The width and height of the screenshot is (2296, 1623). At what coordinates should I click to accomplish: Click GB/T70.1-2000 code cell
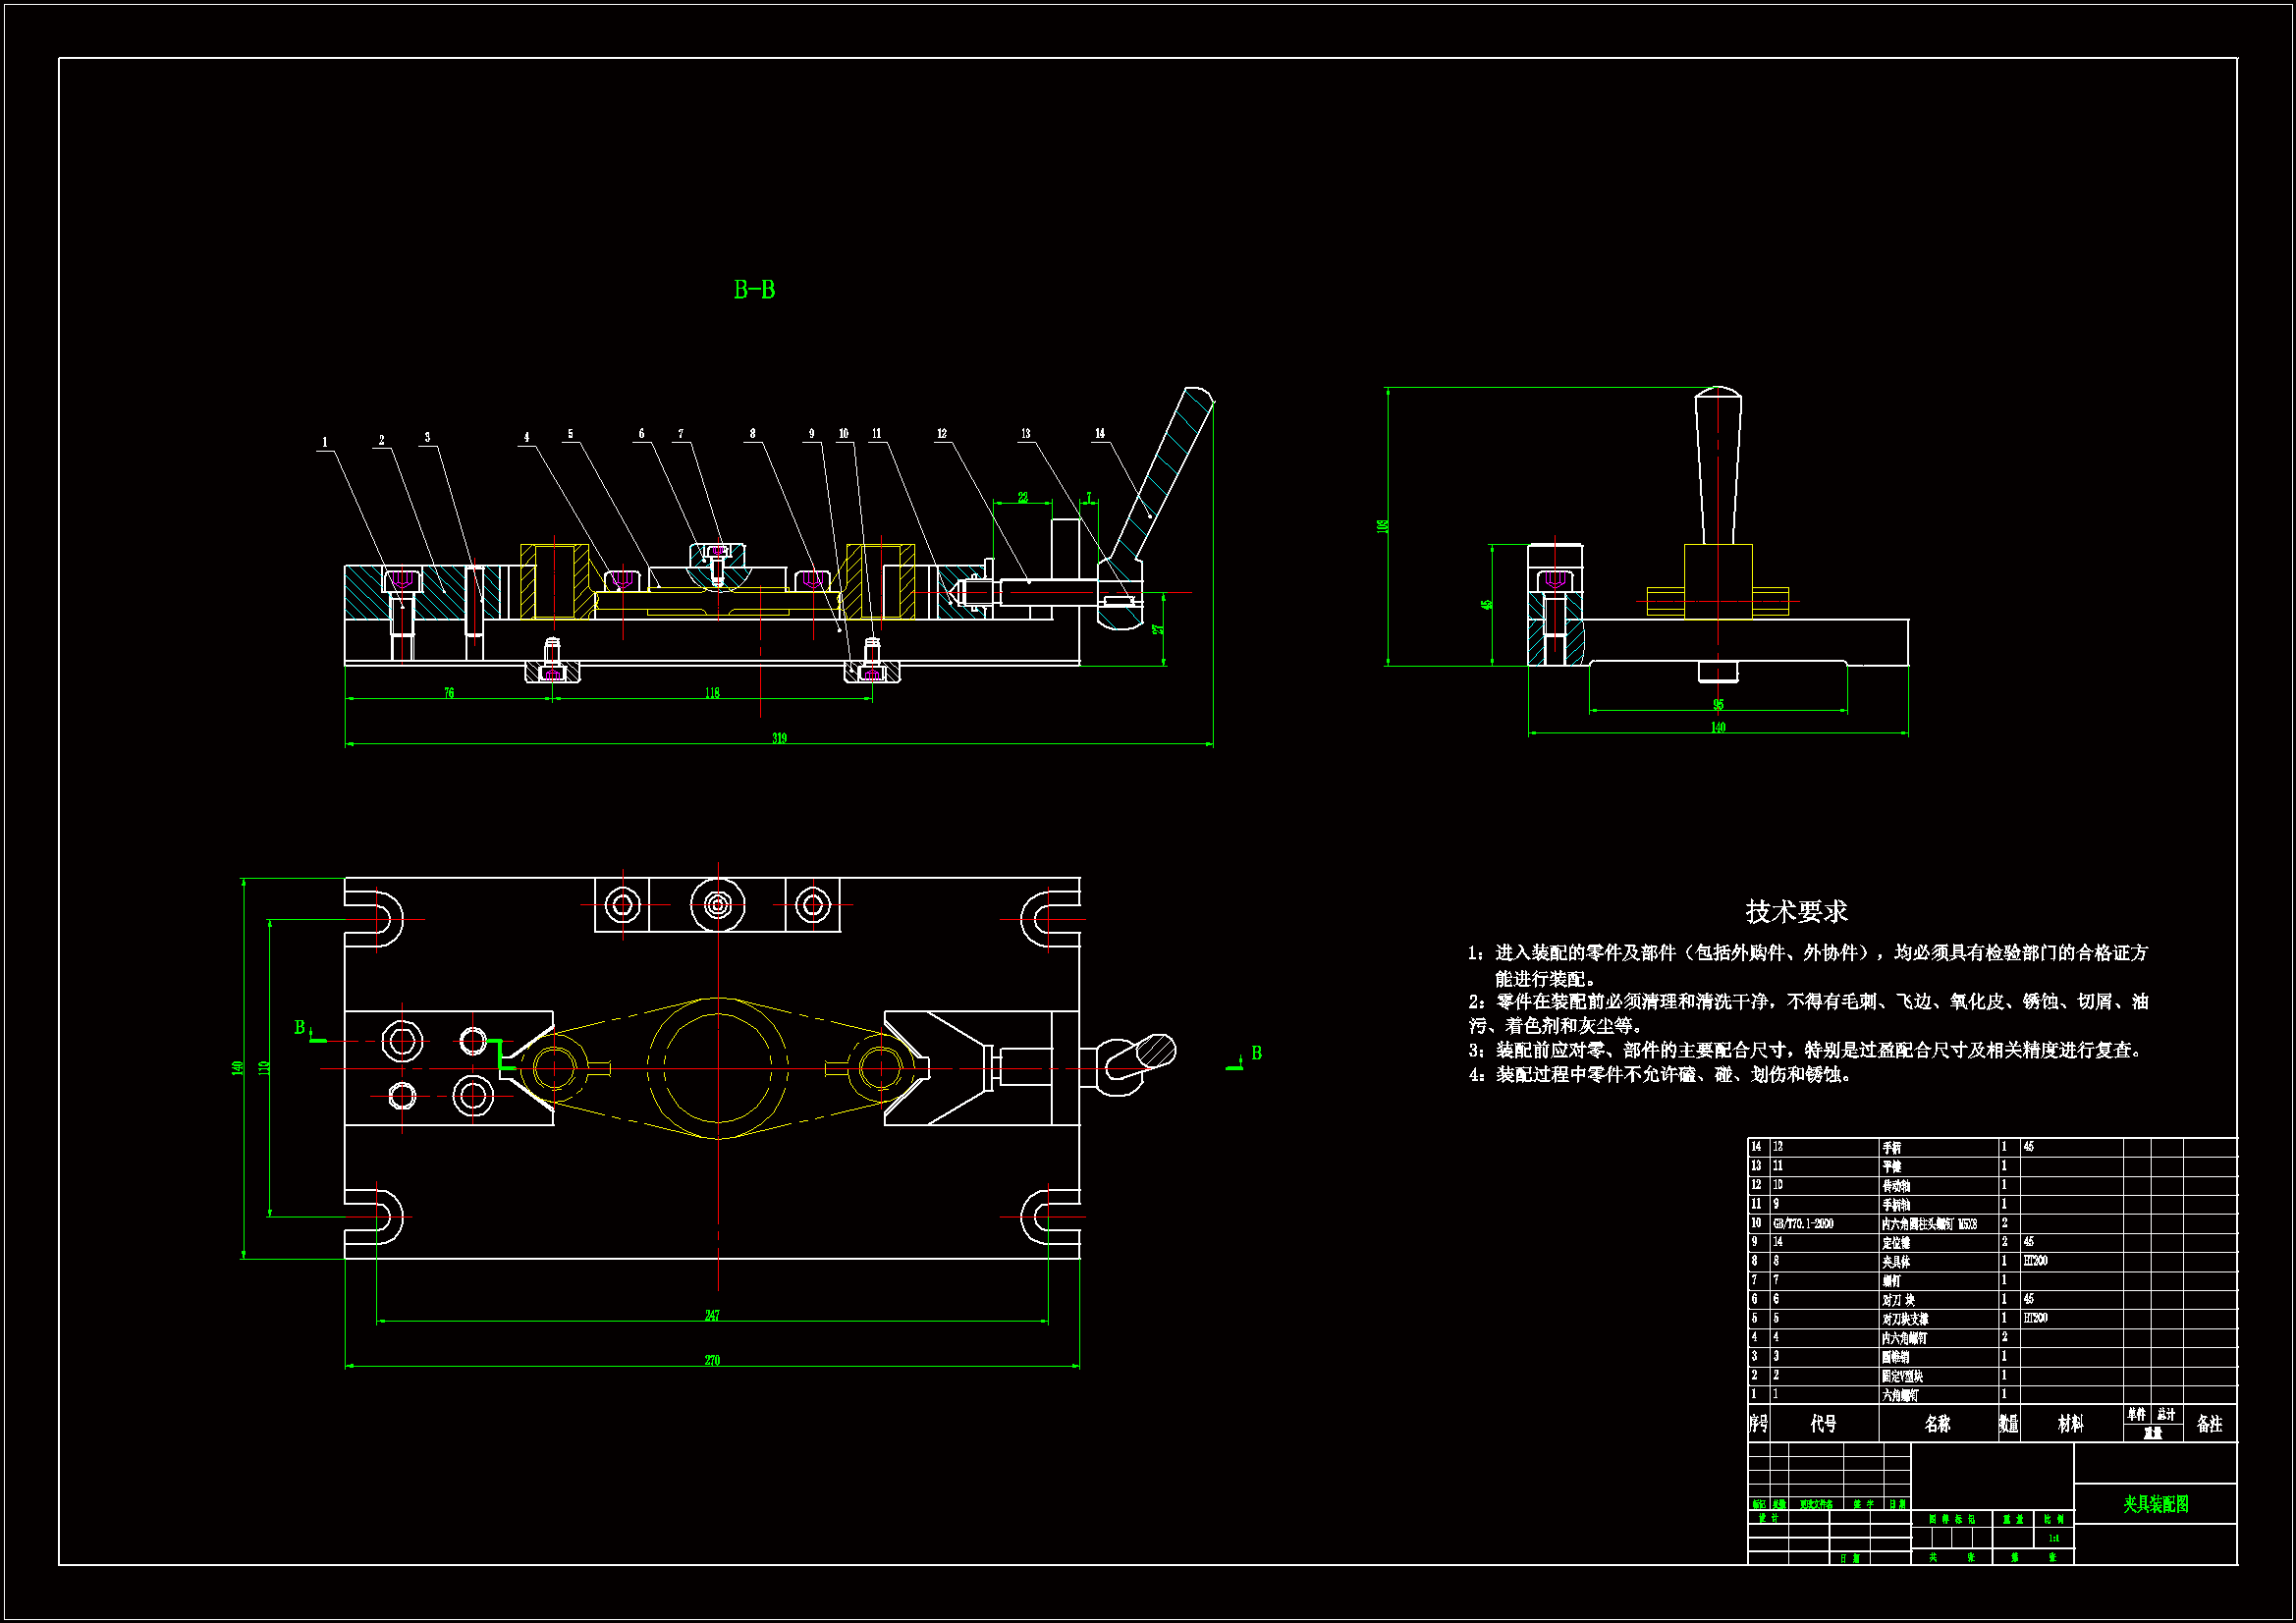click(x=1803, y=1224)
